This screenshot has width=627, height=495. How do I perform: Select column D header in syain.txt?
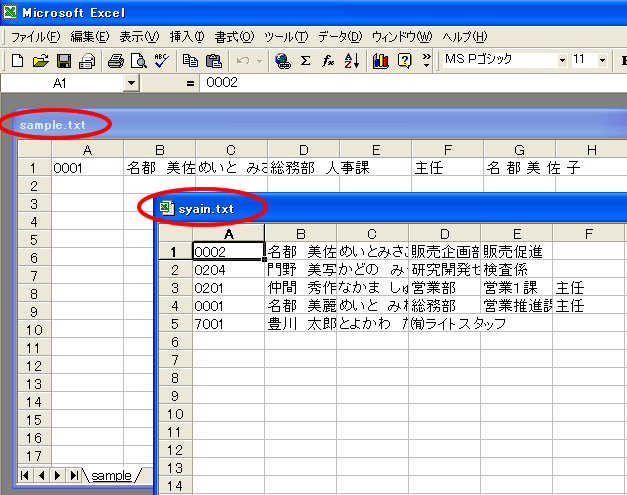pyautogui.click(x=445, y=234)
